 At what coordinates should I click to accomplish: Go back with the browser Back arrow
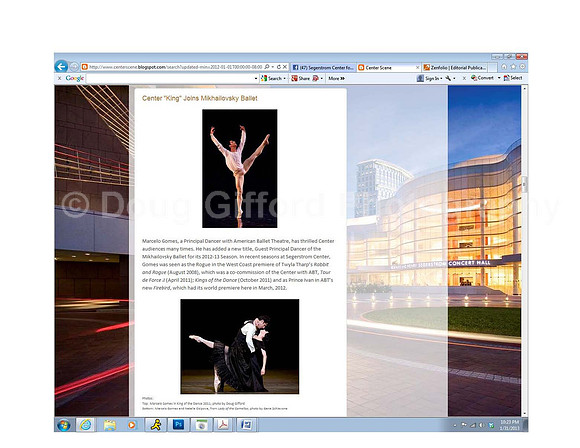click(x=61, y=67)
